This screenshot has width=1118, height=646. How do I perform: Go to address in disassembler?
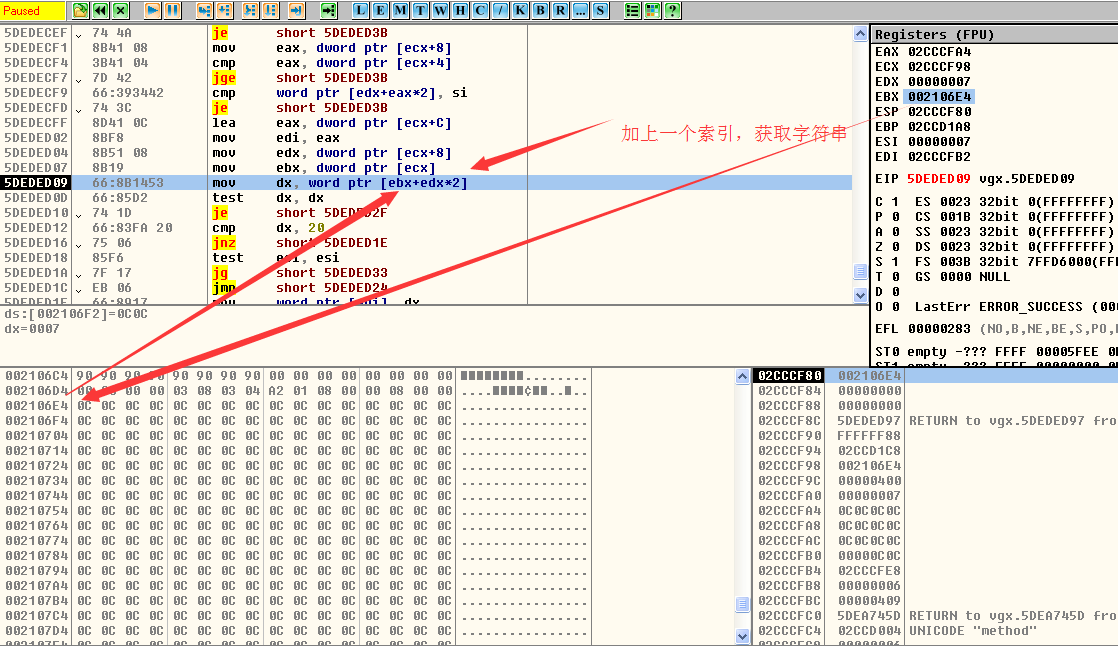click(329, 10)
